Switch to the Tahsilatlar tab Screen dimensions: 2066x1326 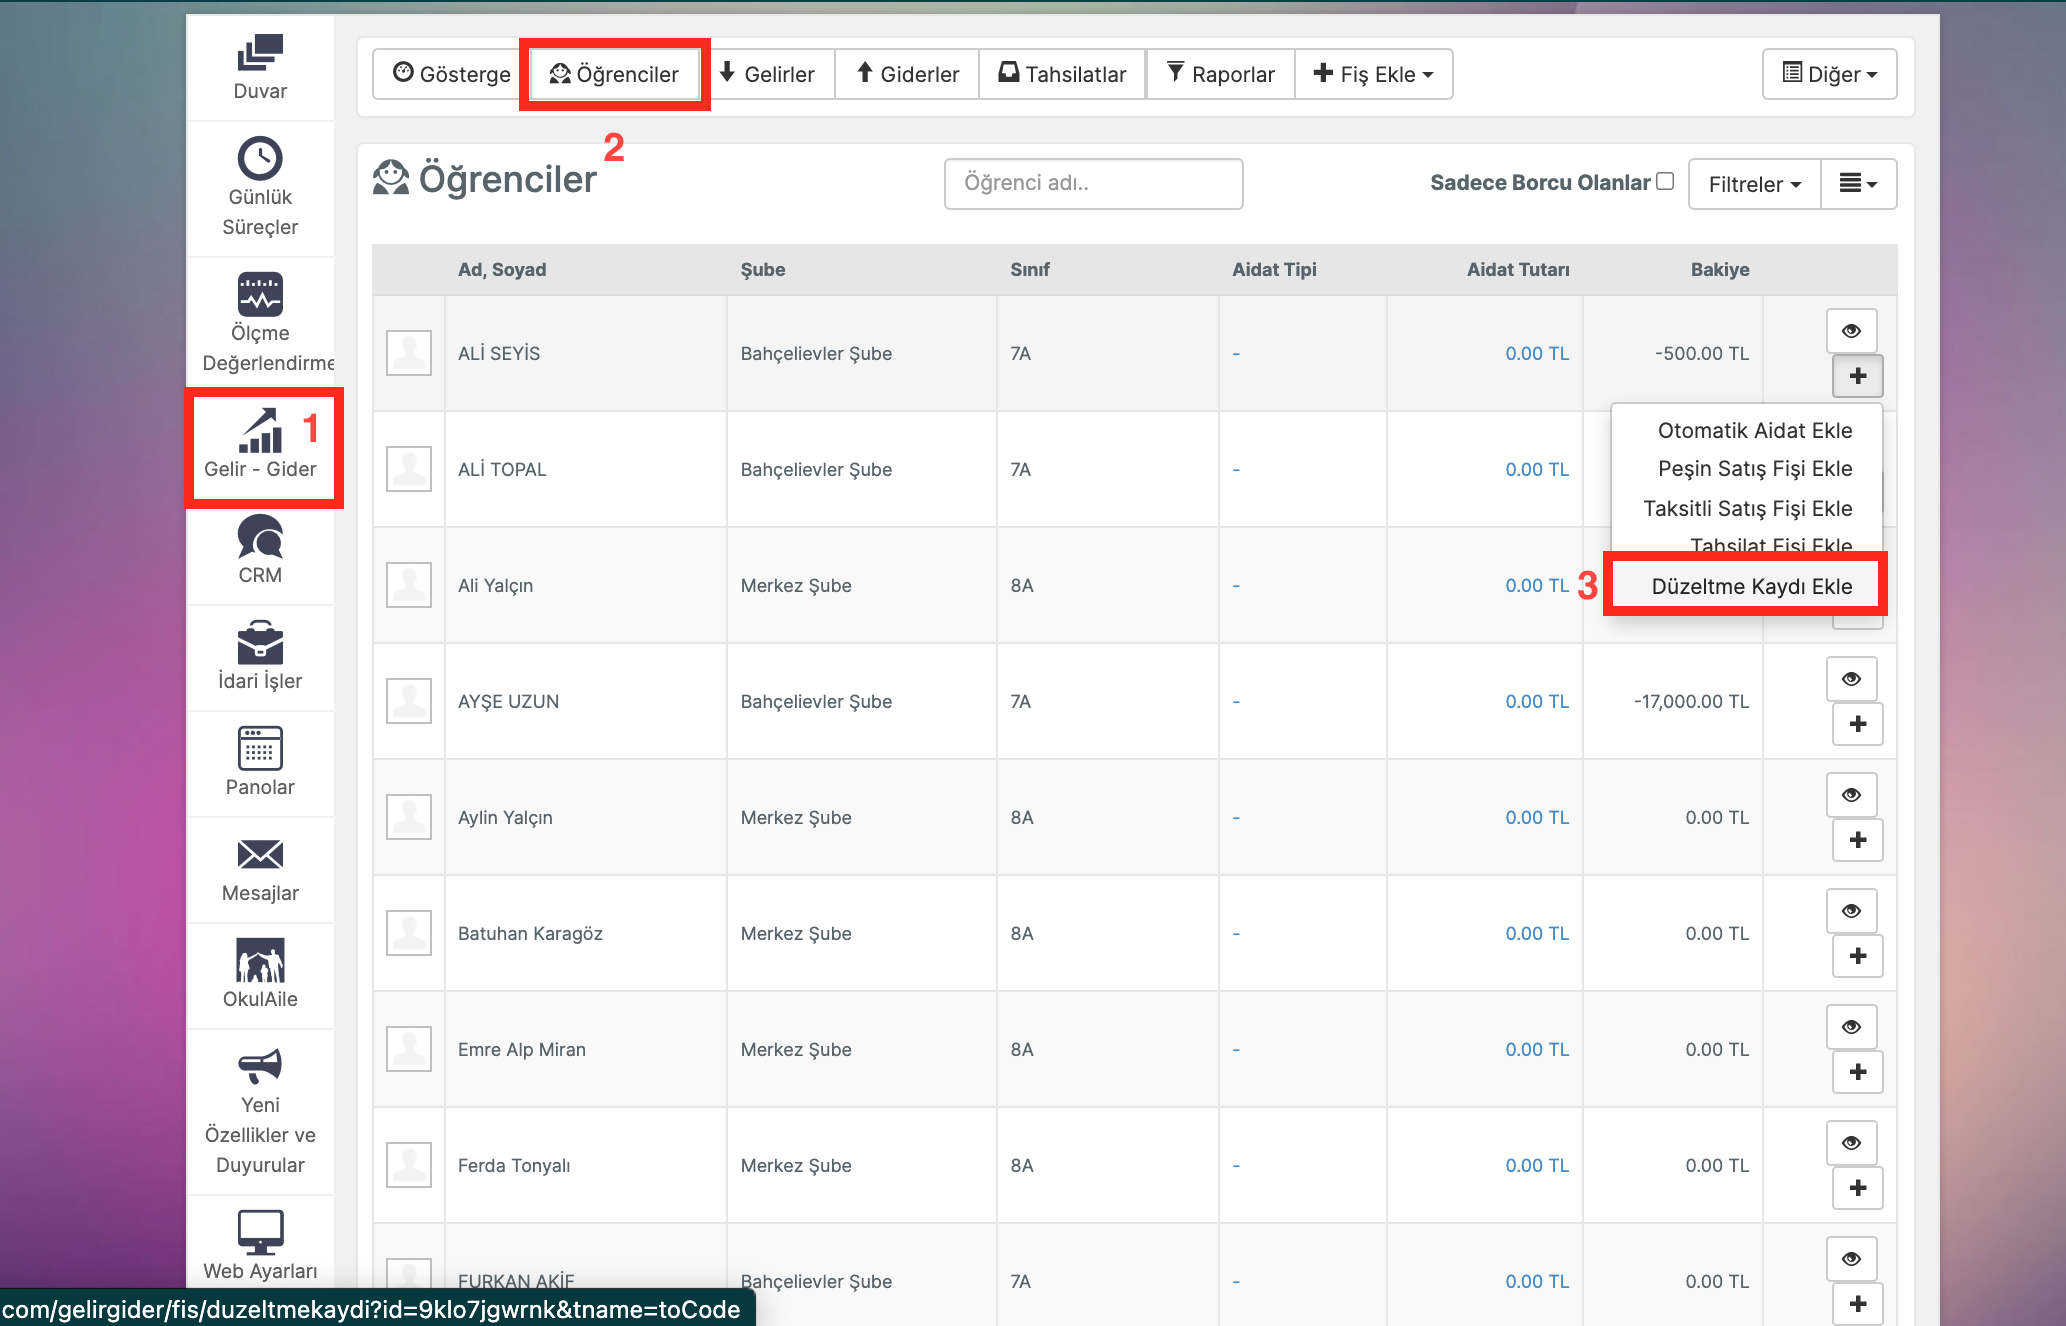point(1063,74)
